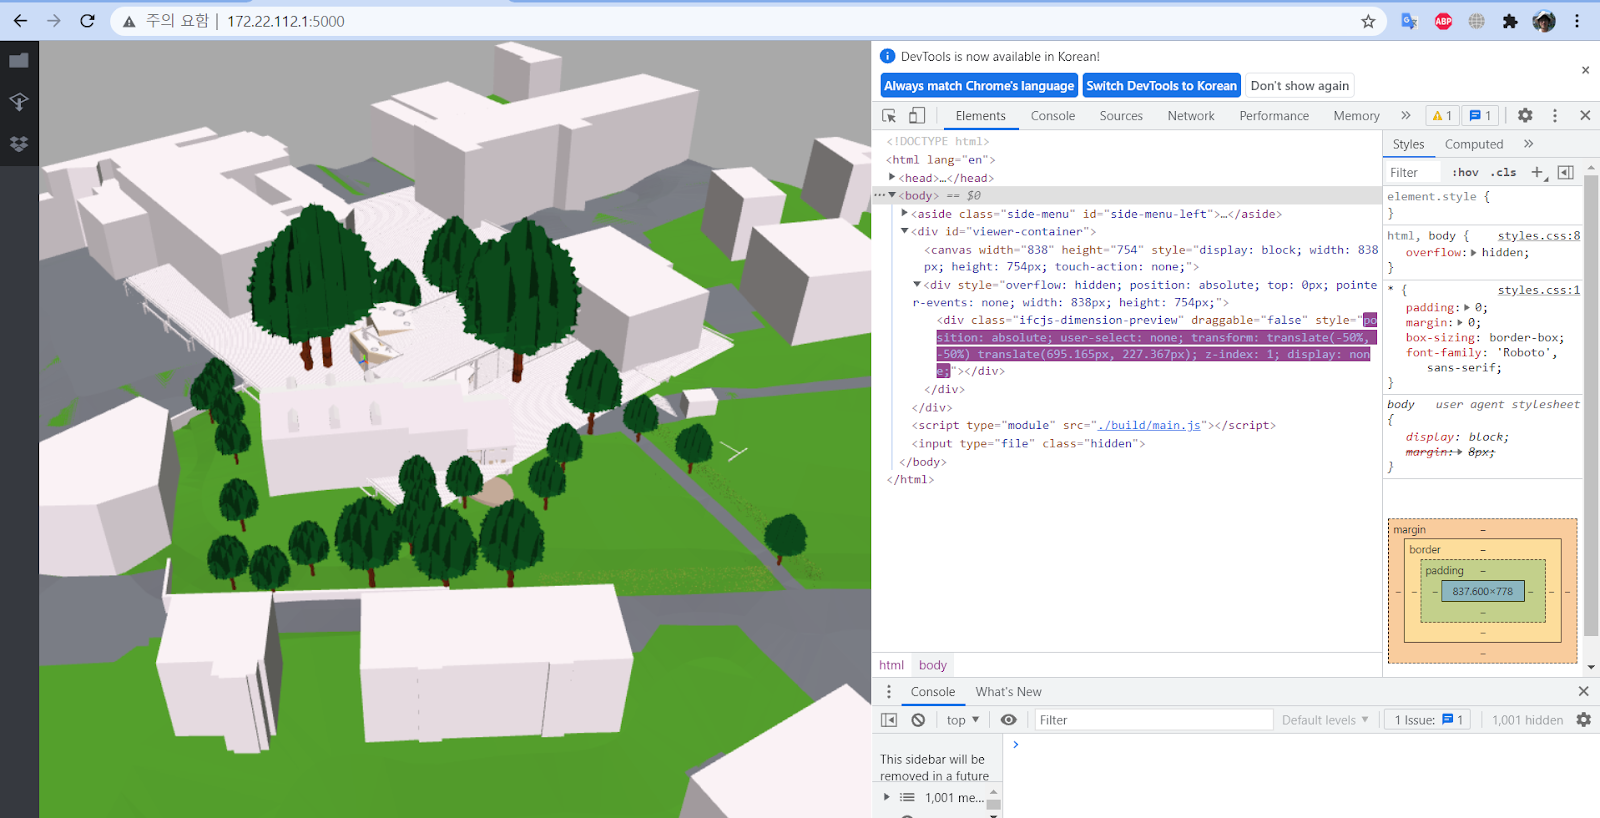Open the Extensions puzzle-piece menu

tap(1510, 21)
